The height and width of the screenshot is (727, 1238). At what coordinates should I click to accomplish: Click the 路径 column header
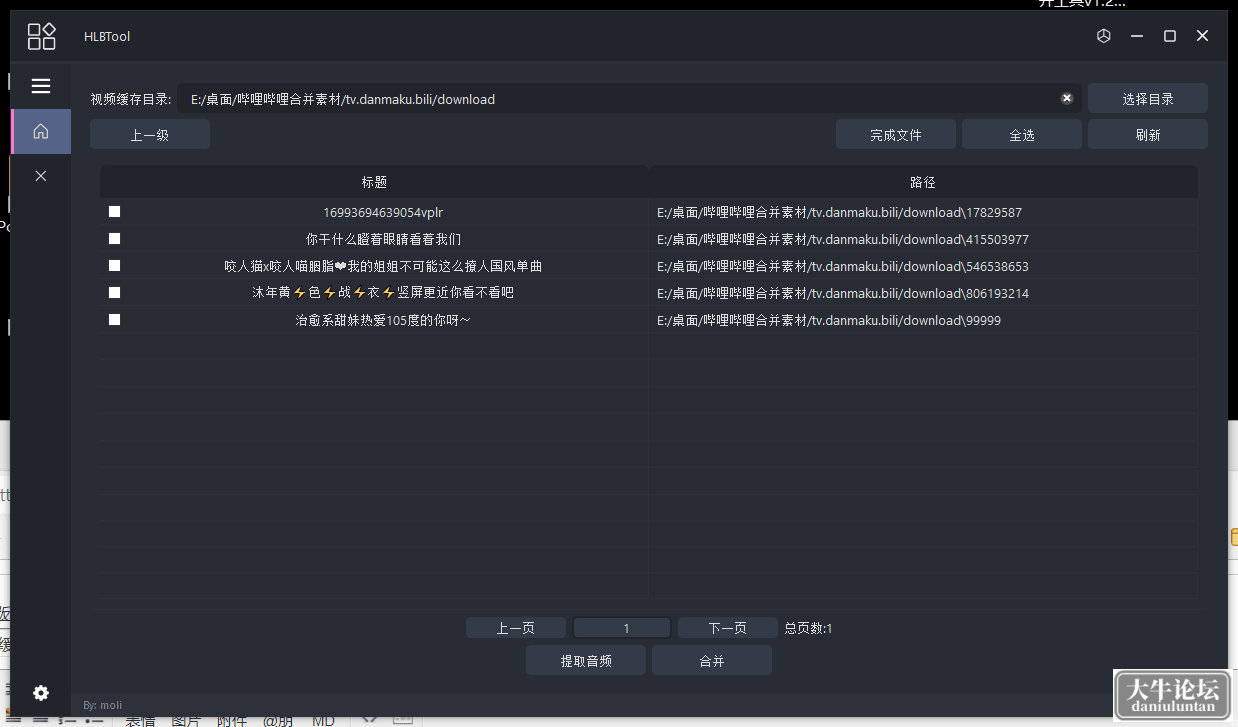(923, 182)
